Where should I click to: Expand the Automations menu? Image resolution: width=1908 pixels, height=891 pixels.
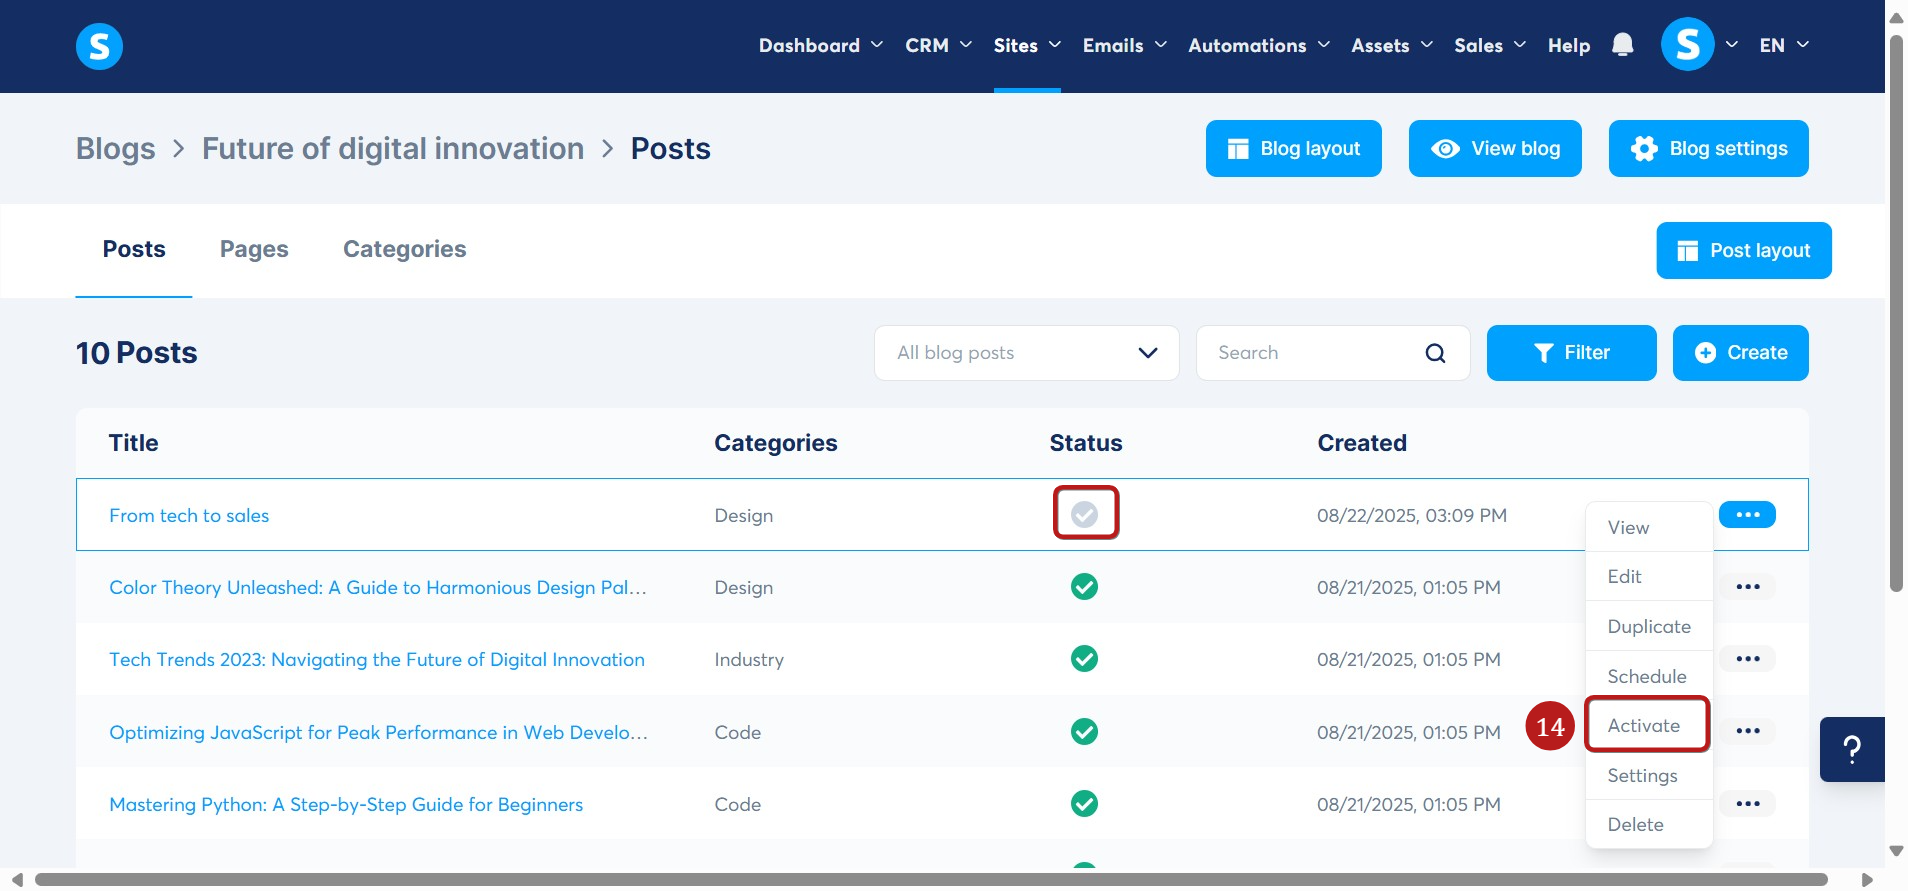(x=1259, y=45)
